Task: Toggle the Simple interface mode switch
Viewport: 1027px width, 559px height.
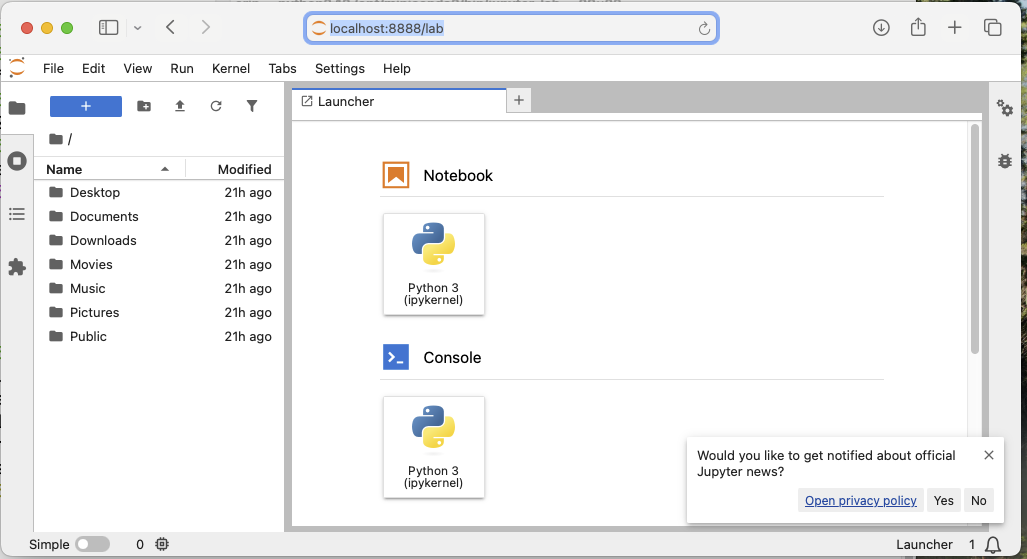Action: click(92, 544)
